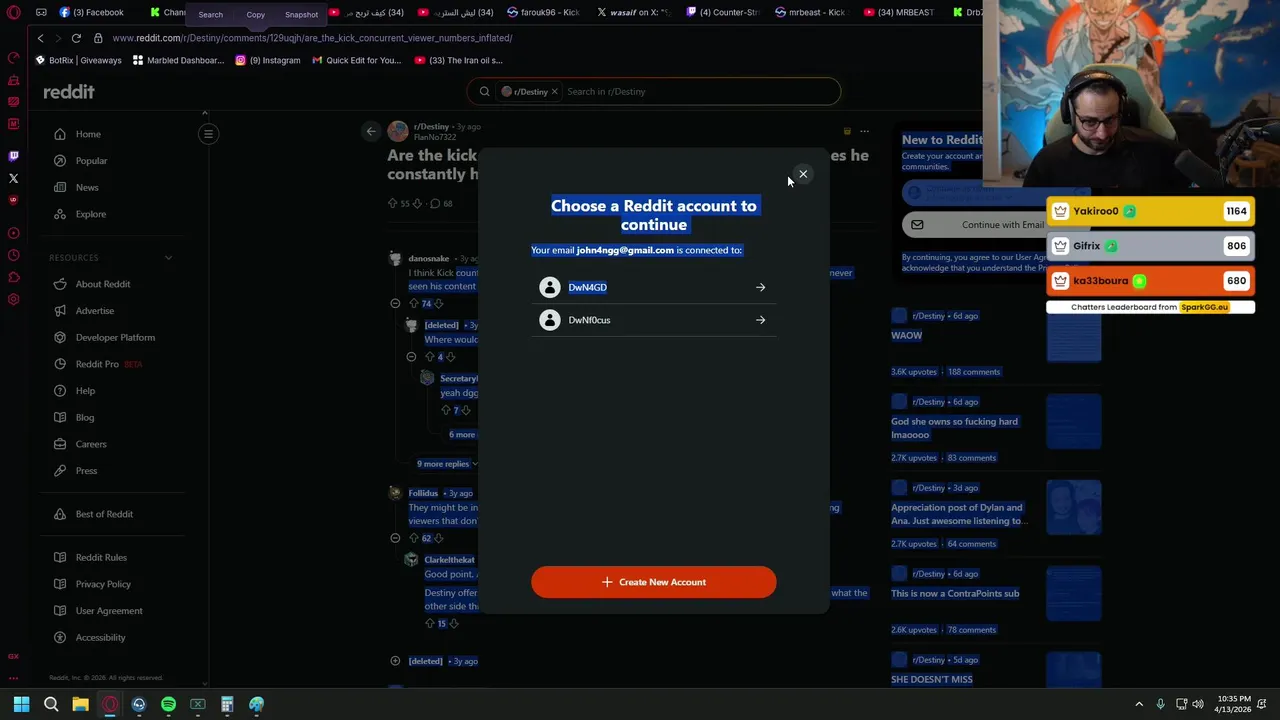Image resolution: width=1280 pixels, height=720 pixels.
Task: Click the browser forward arrow
Action: (57, 38)
